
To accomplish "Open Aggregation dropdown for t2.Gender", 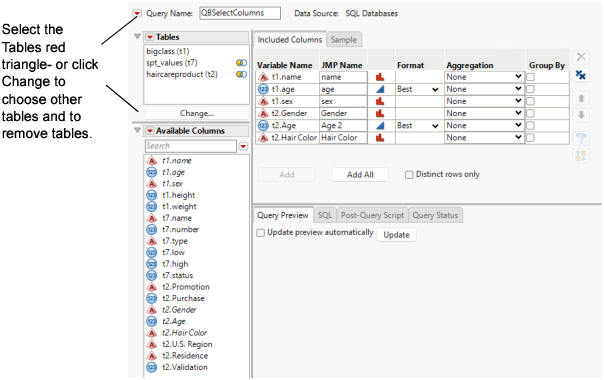I will 484,113.
